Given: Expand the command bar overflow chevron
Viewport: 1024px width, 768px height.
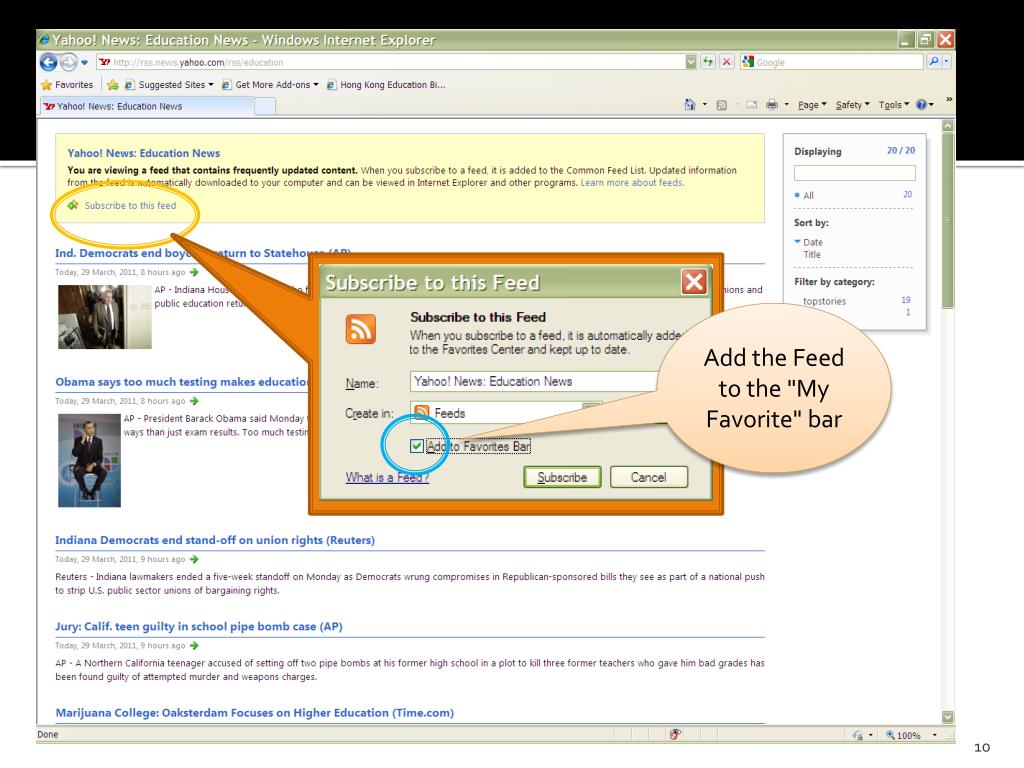Looking at the screenshot, I should (x=949, y=99).
